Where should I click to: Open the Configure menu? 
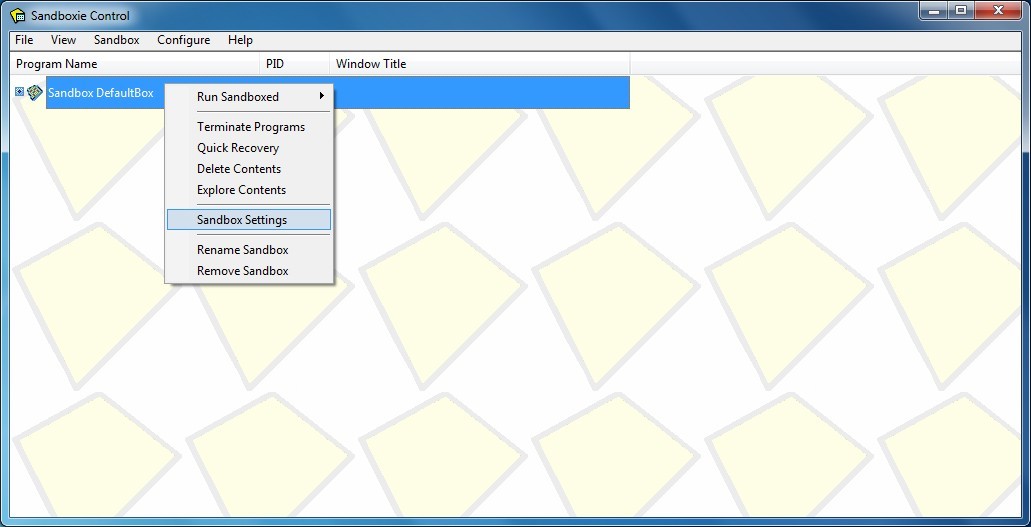pyautogui.click(x=183, y=40)
